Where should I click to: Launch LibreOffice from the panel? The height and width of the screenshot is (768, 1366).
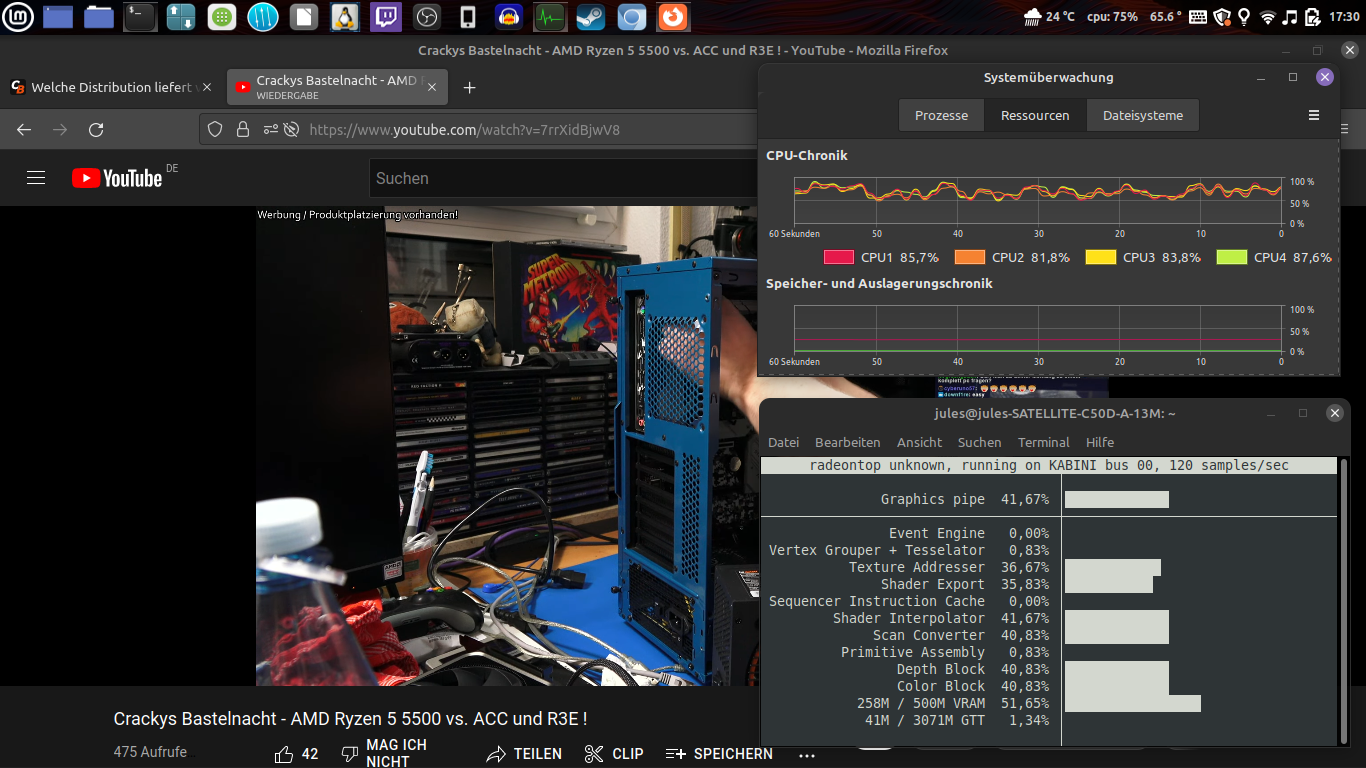click(x=304, y=16)
